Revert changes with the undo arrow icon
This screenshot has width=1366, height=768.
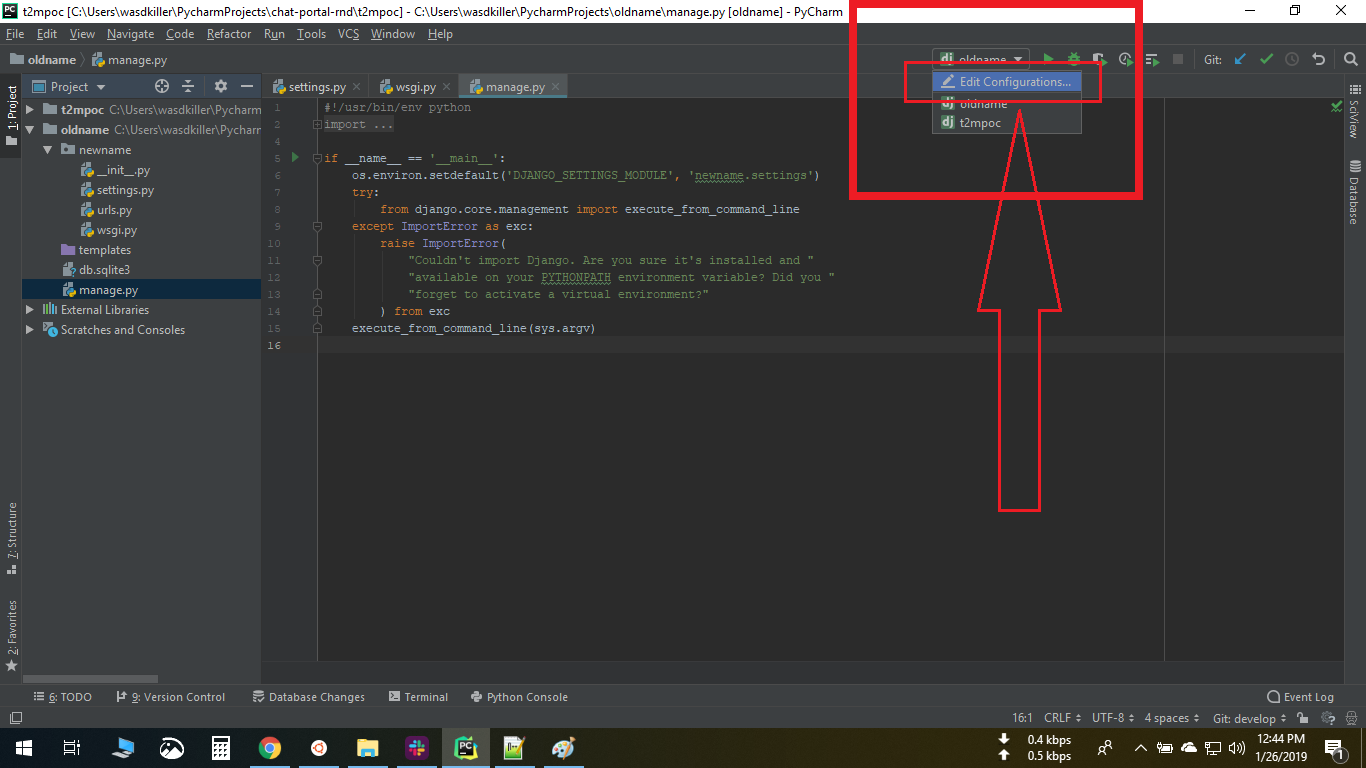1318,60
